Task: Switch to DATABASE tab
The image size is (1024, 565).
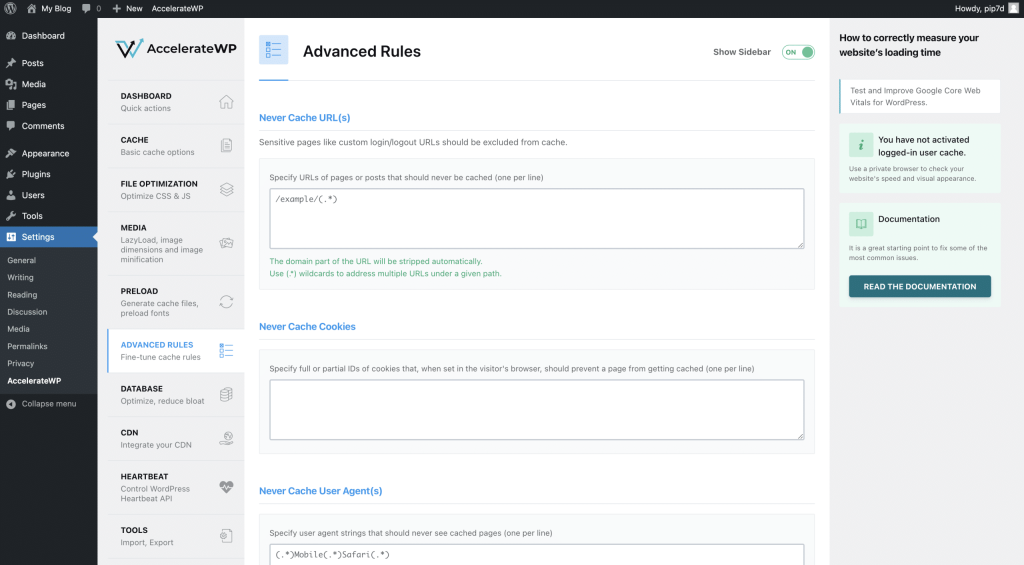Action: [x=176, y=395]
